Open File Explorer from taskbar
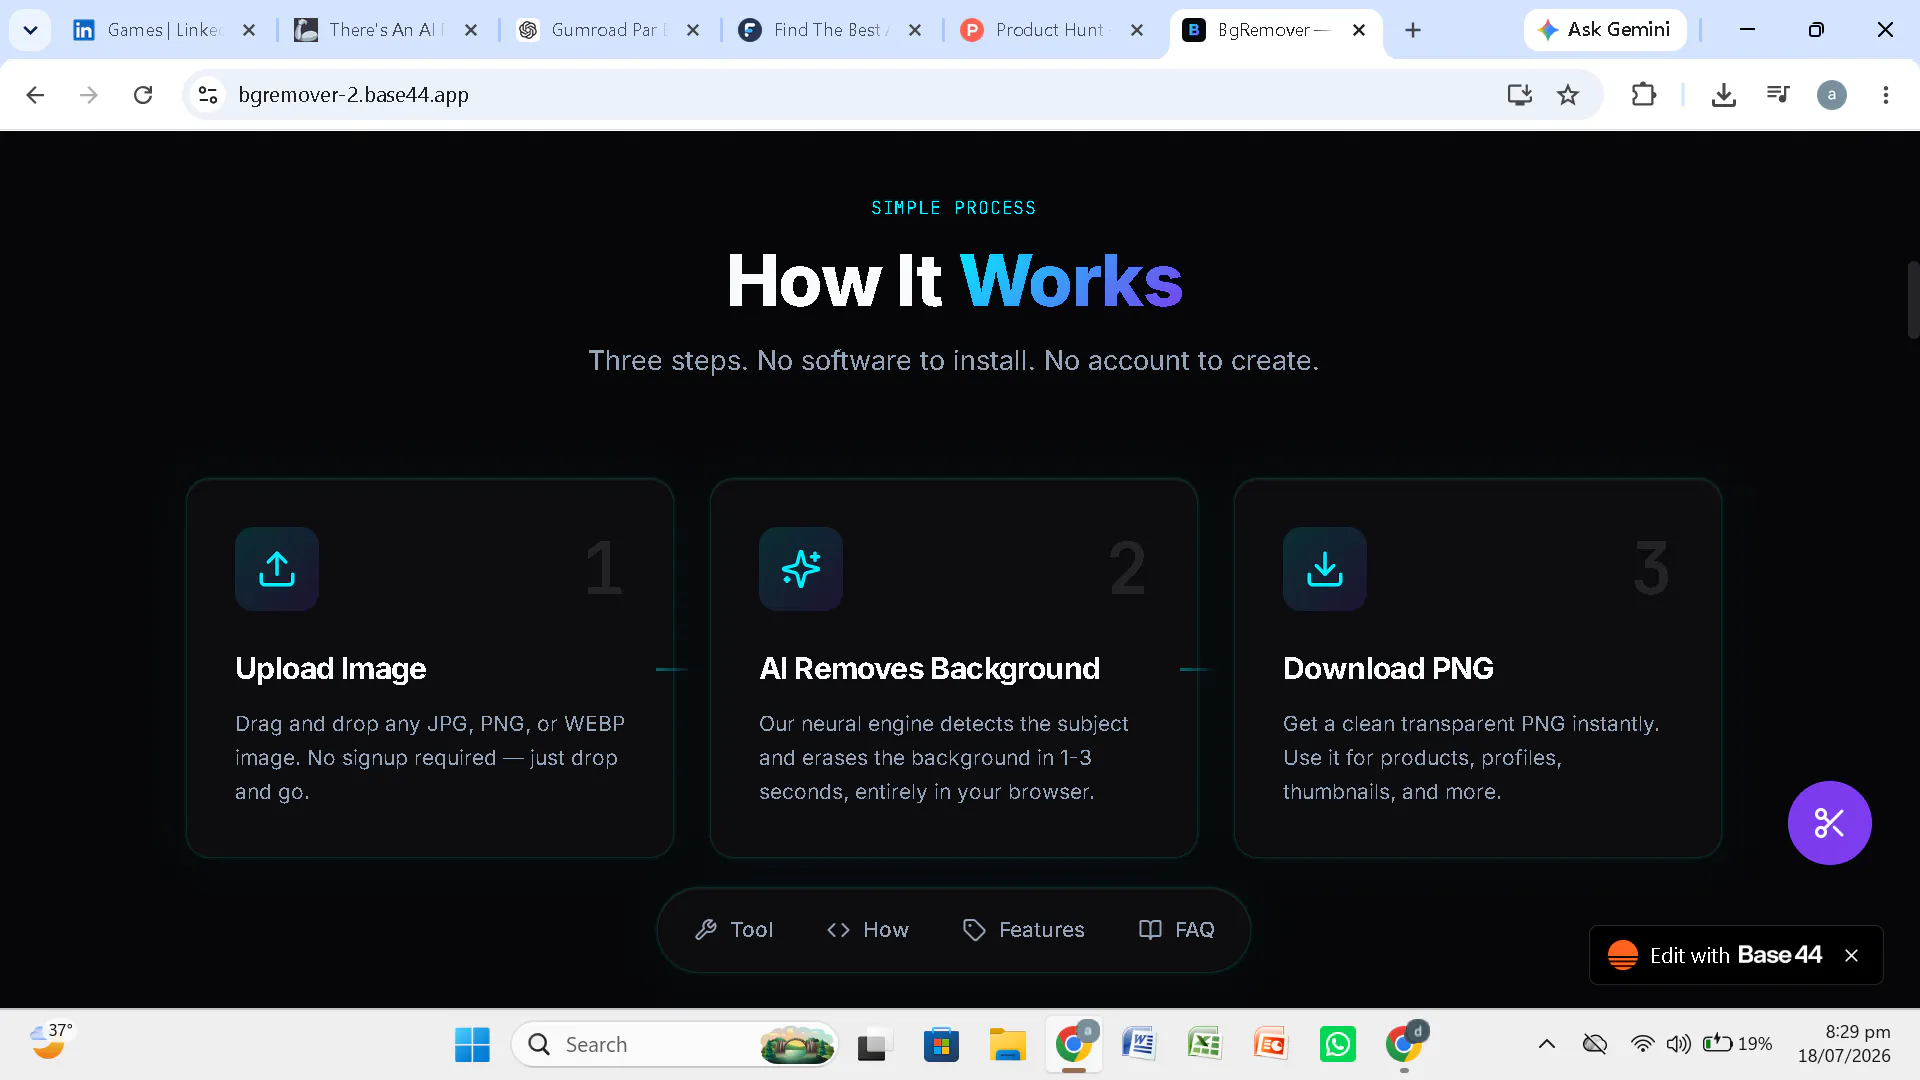The width and height of the screenshot is (1920, 1080). click(1008, 1045)
